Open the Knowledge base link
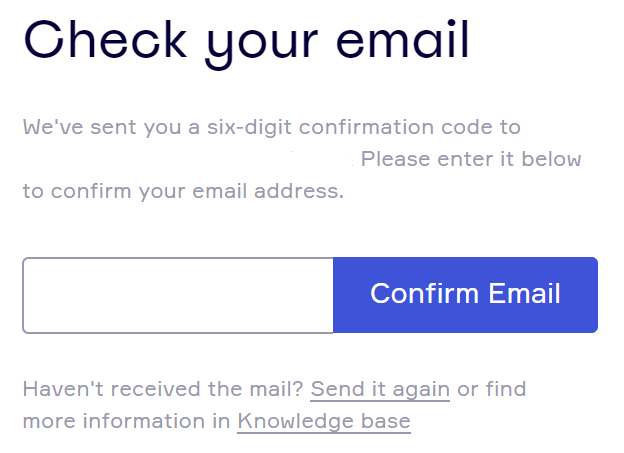Screen dimensions: 624x453 (x=324, y=421)
